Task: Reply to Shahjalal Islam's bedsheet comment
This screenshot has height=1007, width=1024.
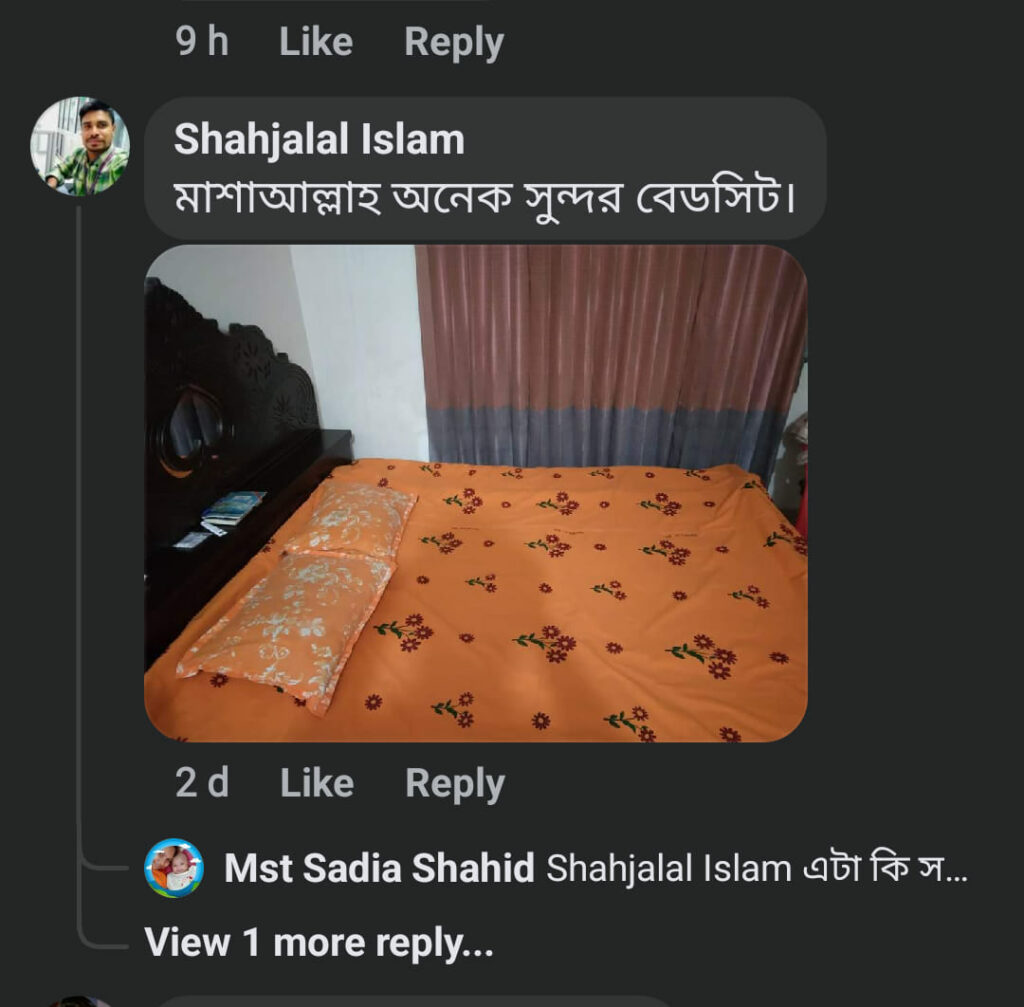Action: point(455,784)
